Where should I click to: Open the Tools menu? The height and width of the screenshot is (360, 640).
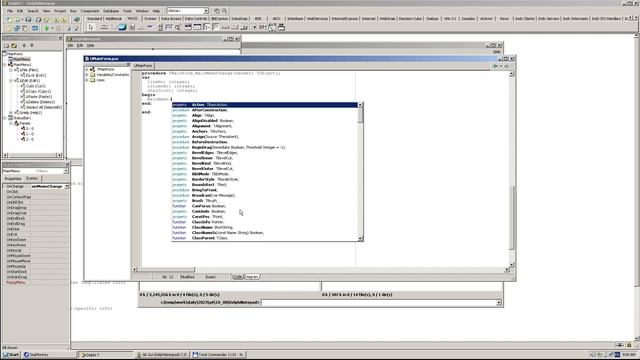pos(127,11)
